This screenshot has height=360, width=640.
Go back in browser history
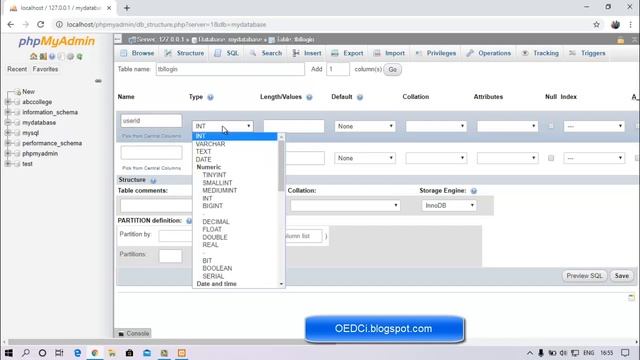[x=11, y=24]
